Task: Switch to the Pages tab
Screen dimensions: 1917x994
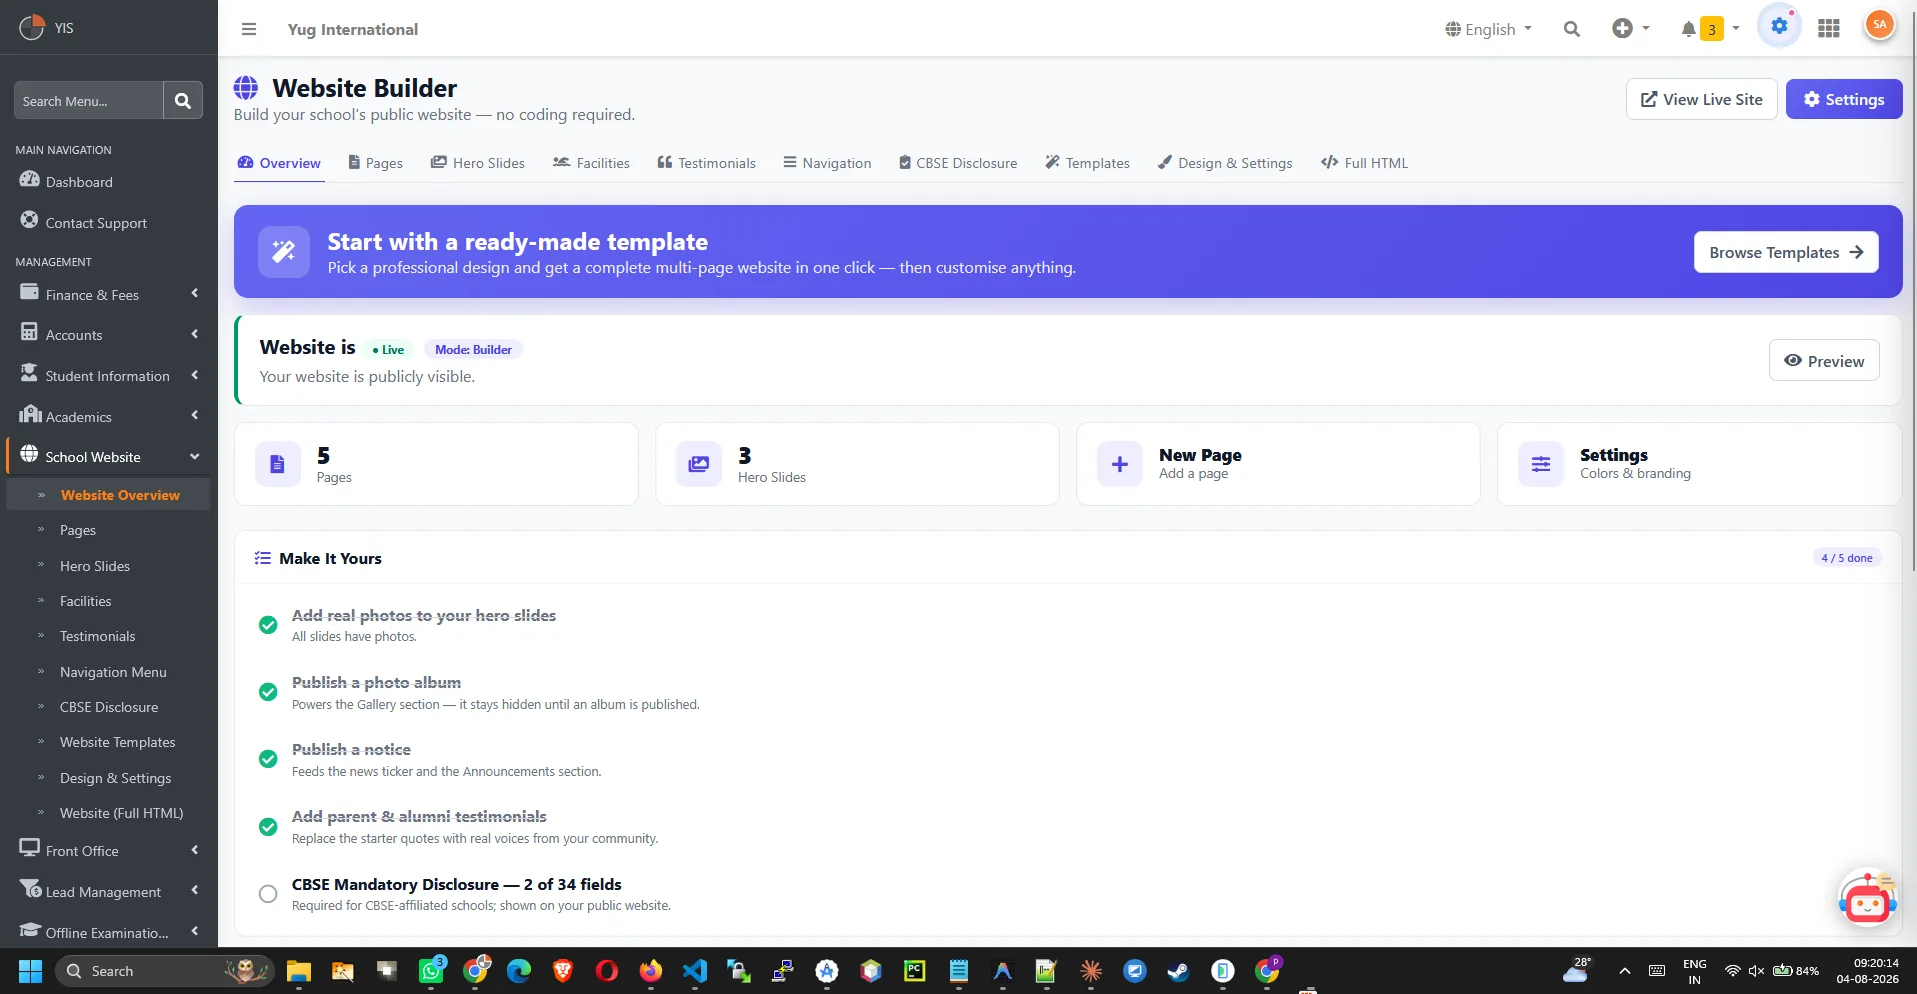Action: coord(375,163)
